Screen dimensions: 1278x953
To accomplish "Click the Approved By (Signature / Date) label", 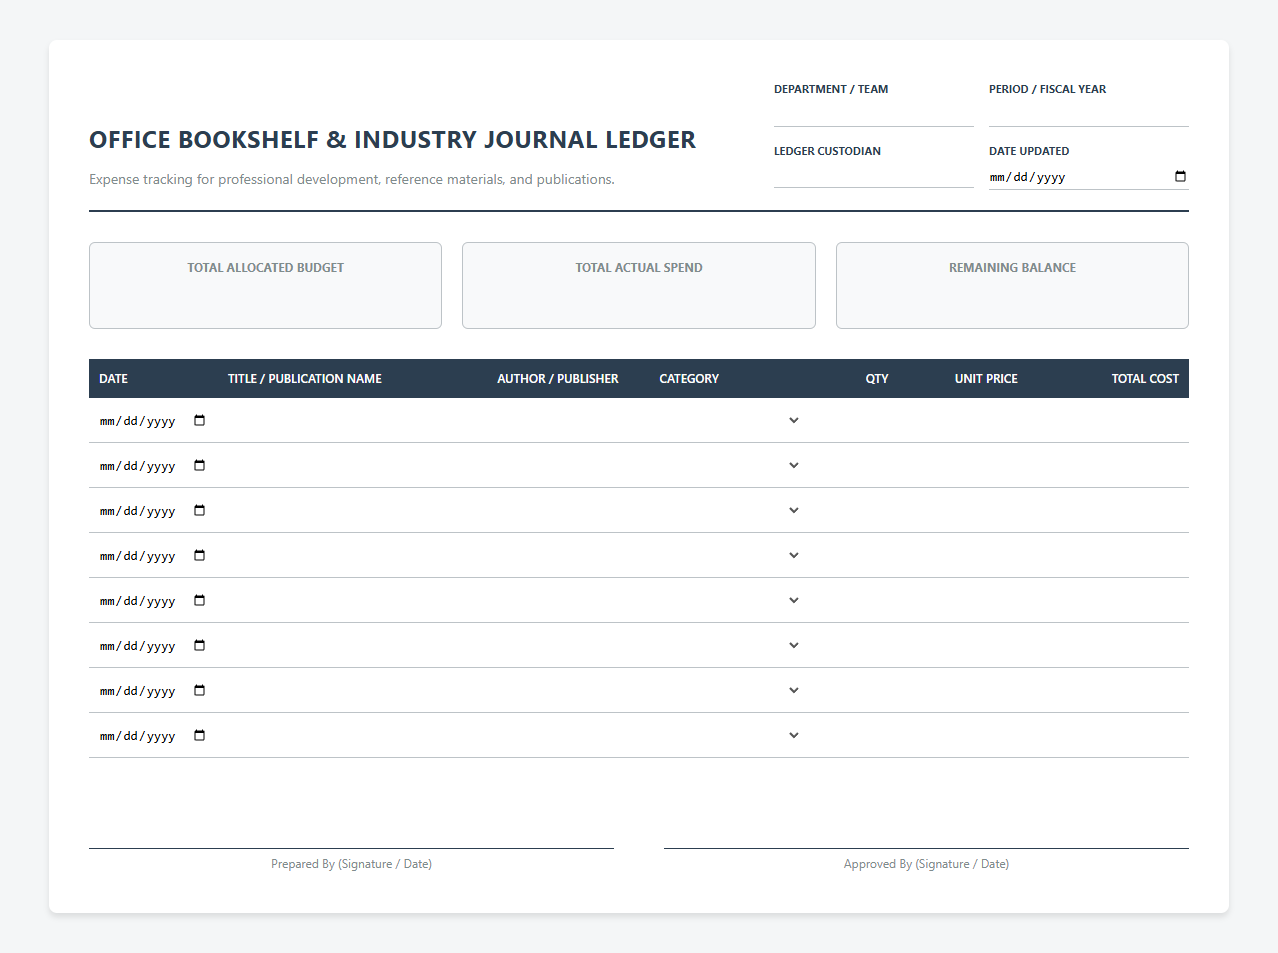I will pyautogui.click(x=926, y=864).
